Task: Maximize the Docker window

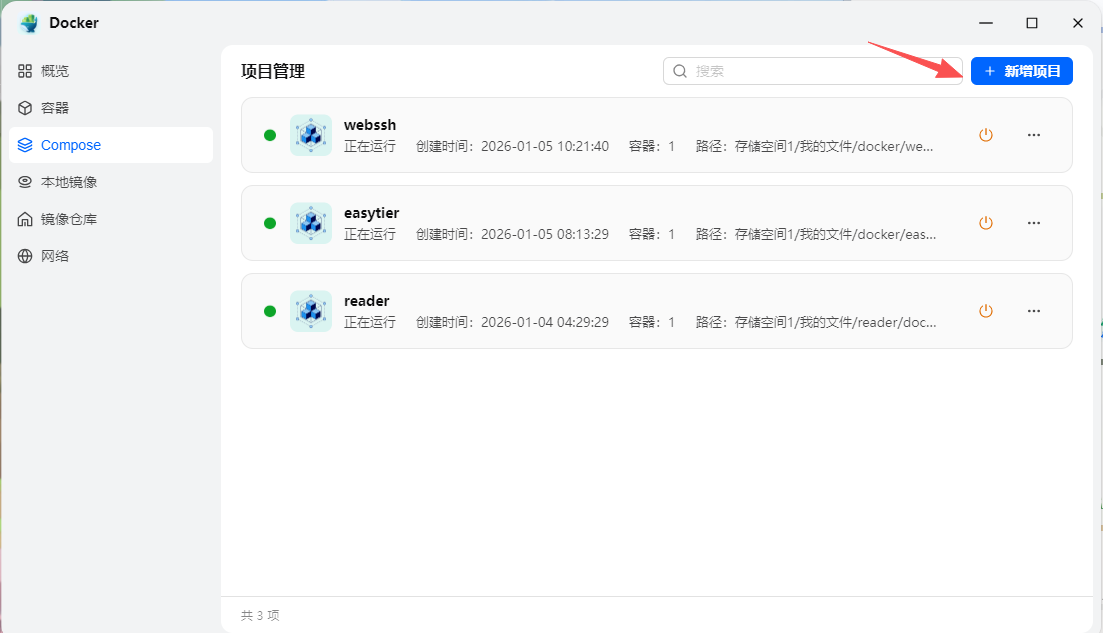Action: point(1032,23)
